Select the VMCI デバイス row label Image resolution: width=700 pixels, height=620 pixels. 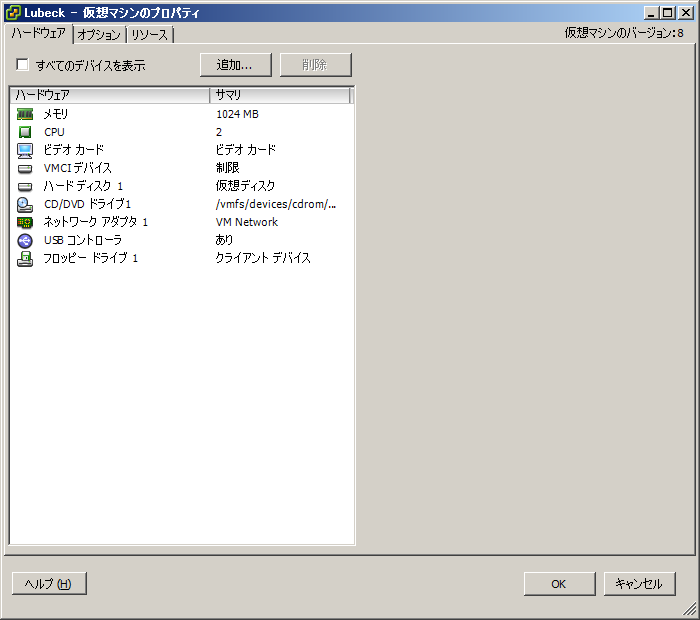click(x=78, y=168)
